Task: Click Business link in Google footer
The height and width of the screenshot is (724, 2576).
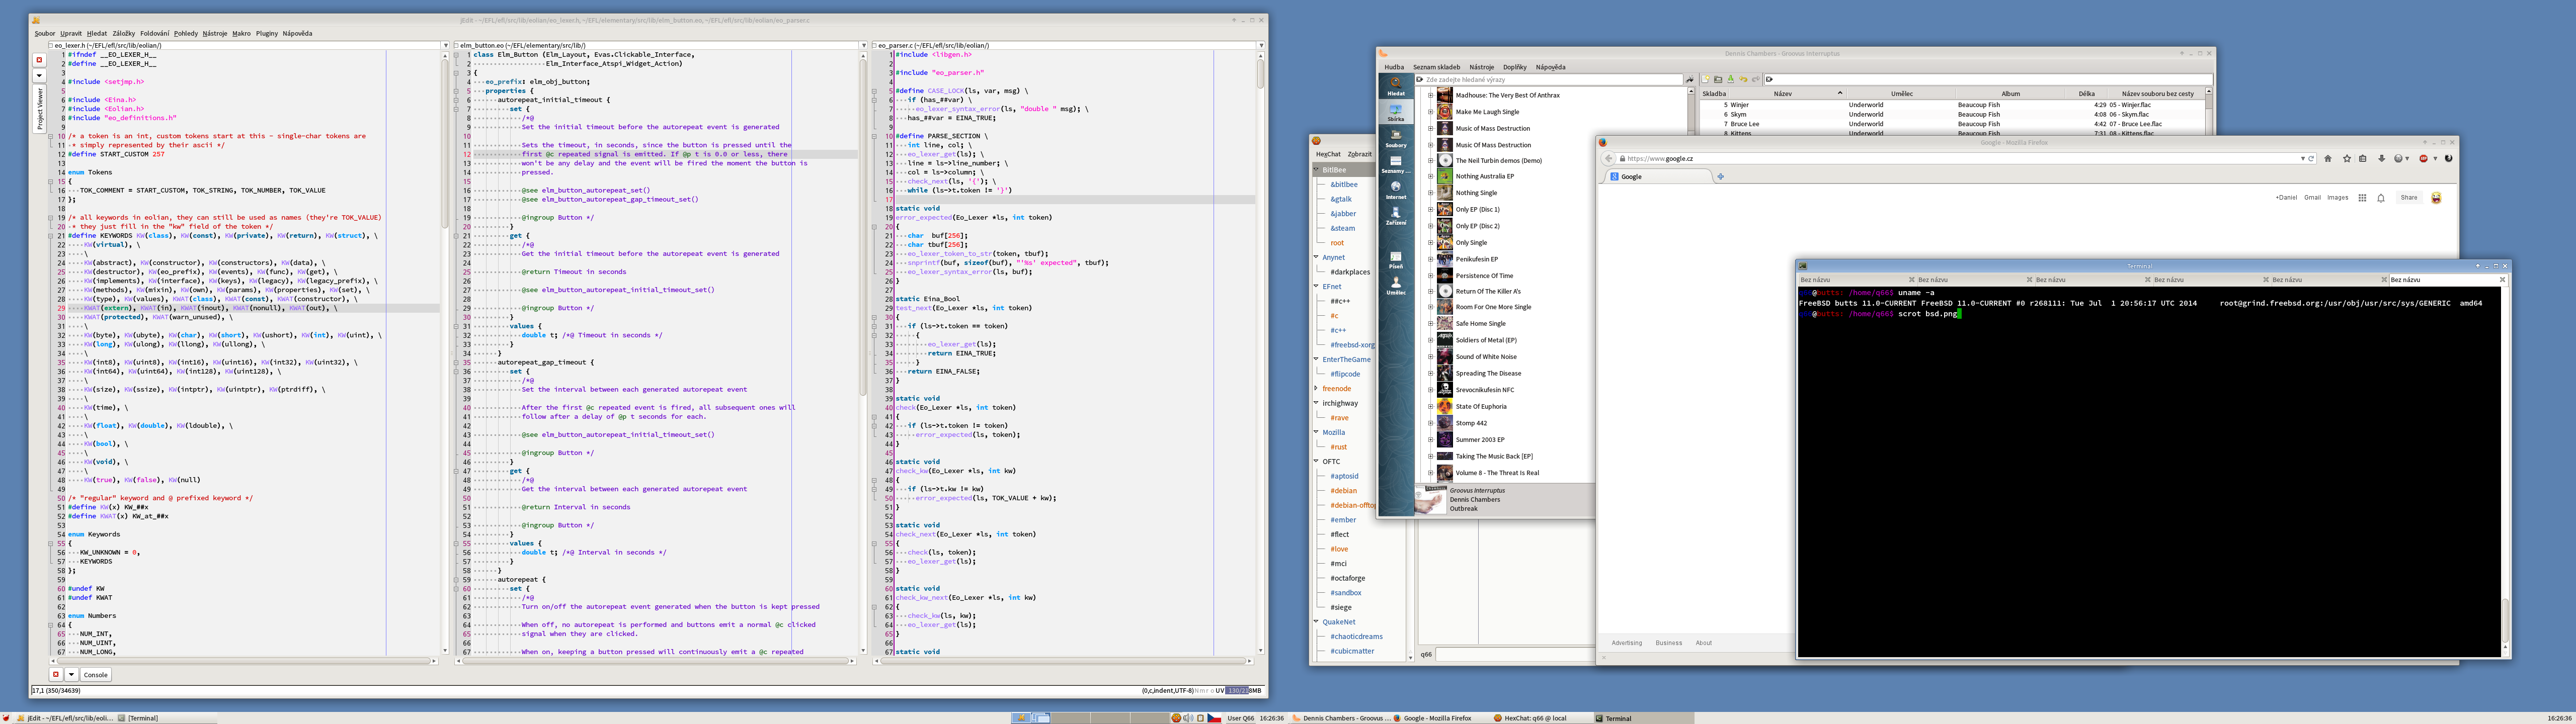Action: coord(1668,643)
